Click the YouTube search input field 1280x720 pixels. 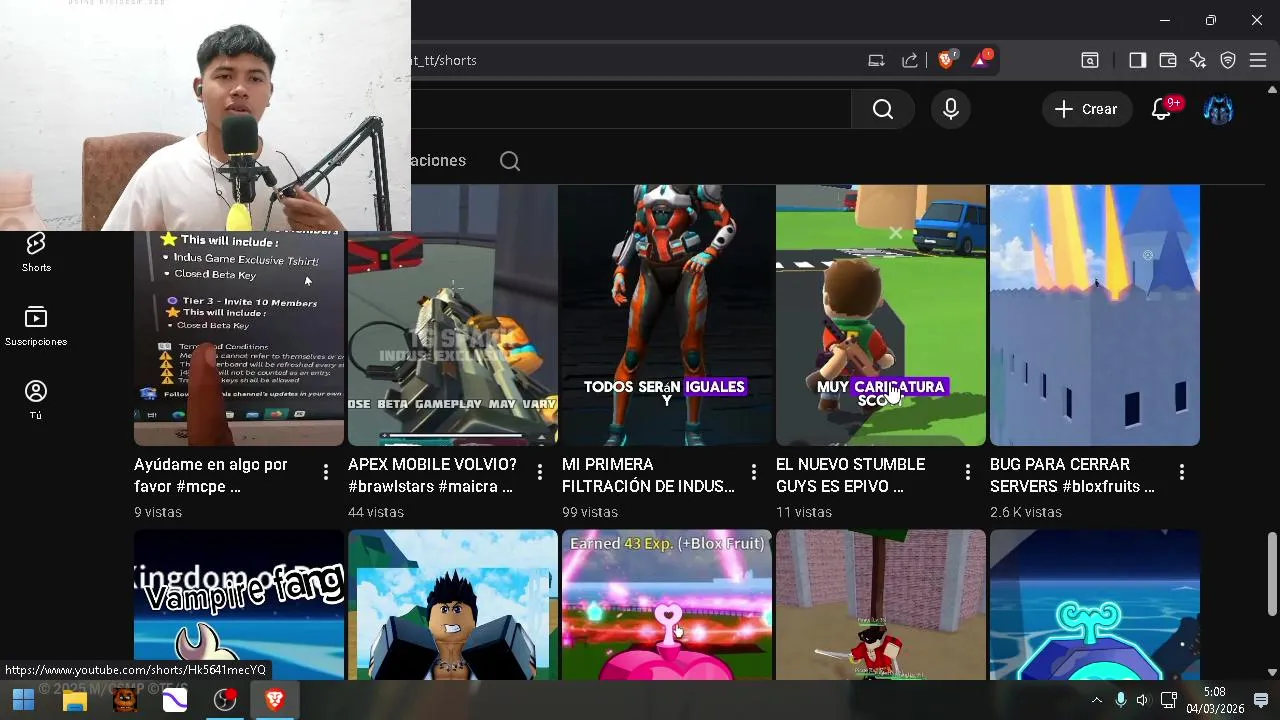click(630, 109)
